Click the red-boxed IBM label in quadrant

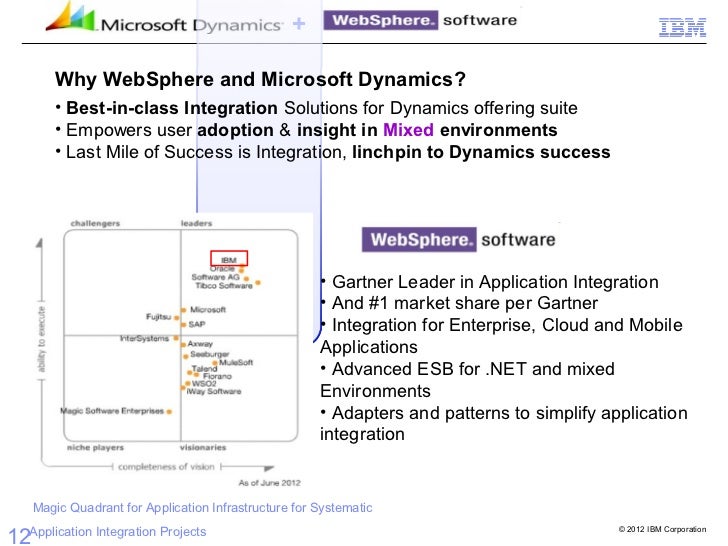click(x=229, y=259)
